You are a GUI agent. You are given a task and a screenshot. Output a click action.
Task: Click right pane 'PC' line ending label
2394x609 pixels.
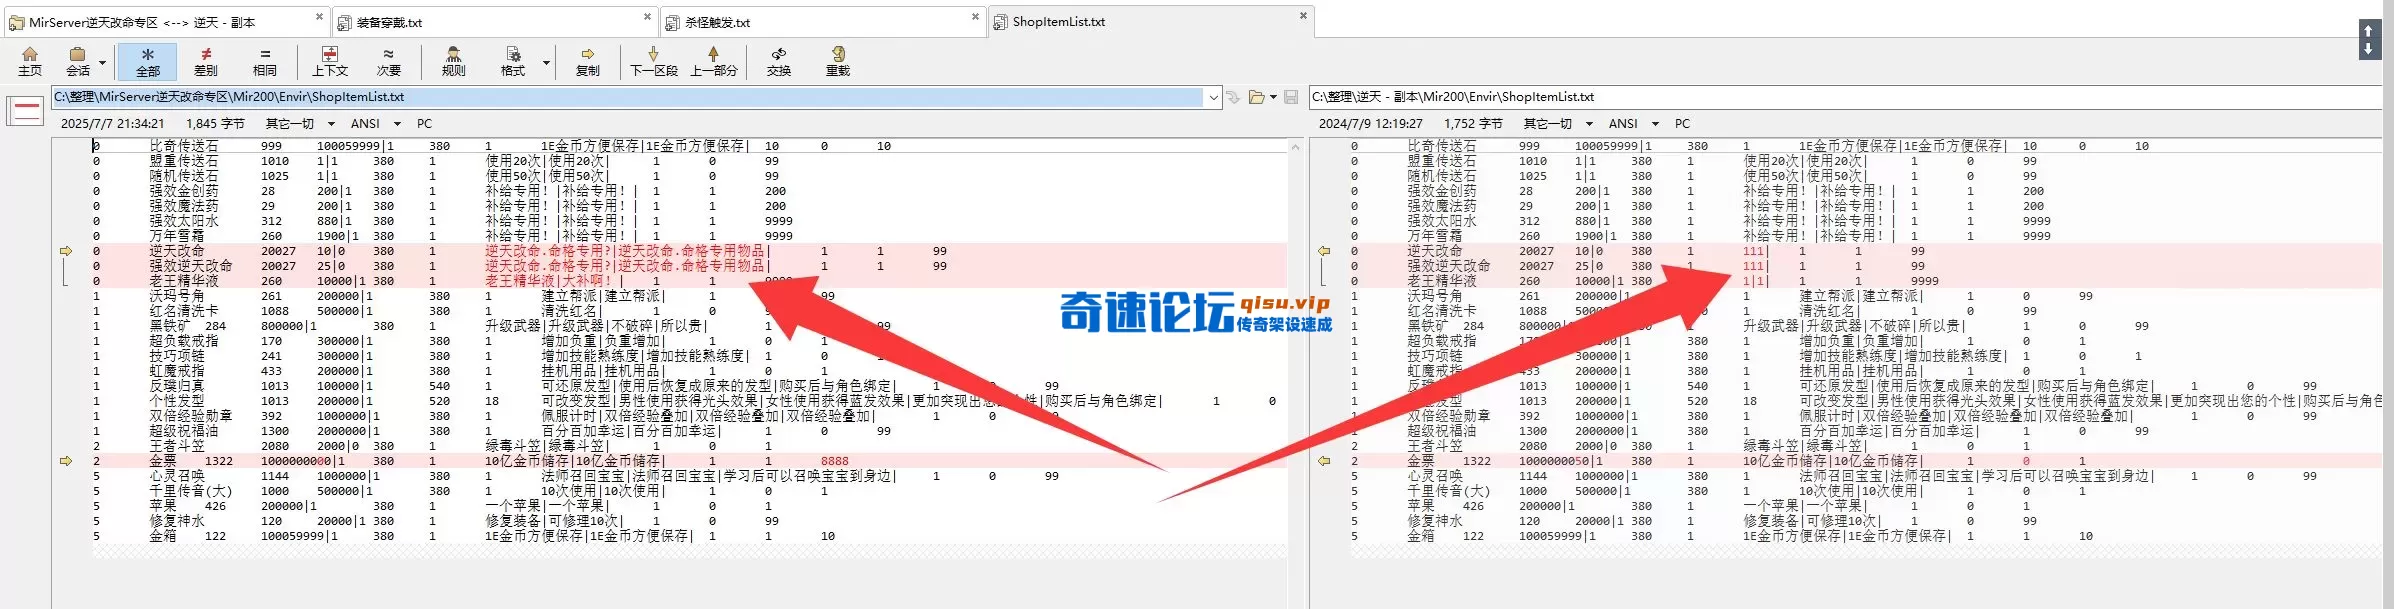click(x=1683, y=124)
